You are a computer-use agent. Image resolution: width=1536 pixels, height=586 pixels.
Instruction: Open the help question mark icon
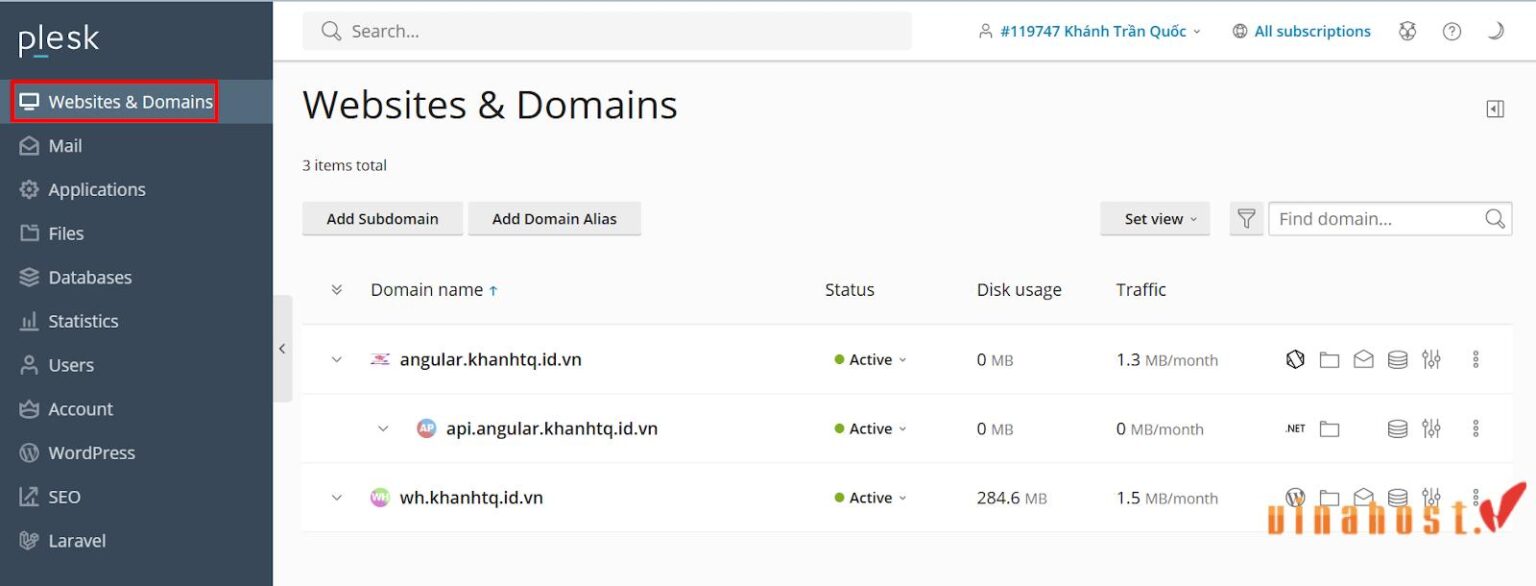pos(1452,31)
